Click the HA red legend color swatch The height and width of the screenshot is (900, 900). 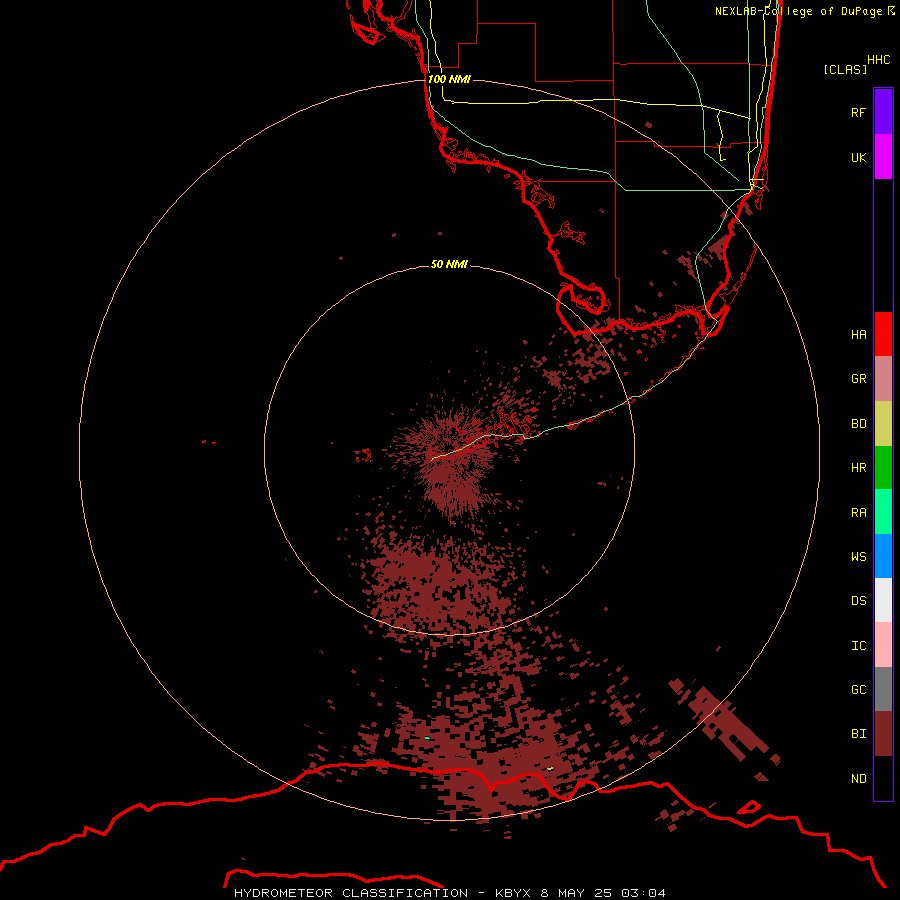pyautogui.click(x=883, y=334)
